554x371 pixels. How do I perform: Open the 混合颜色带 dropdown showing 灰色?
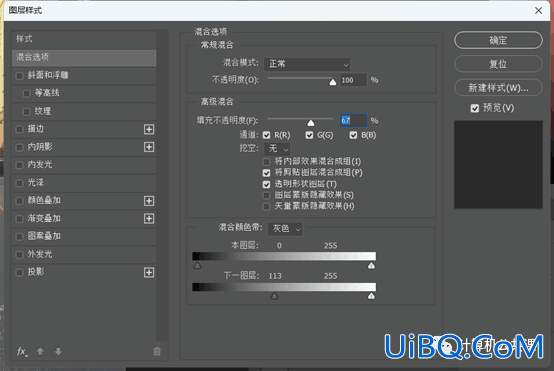(285, 229)
